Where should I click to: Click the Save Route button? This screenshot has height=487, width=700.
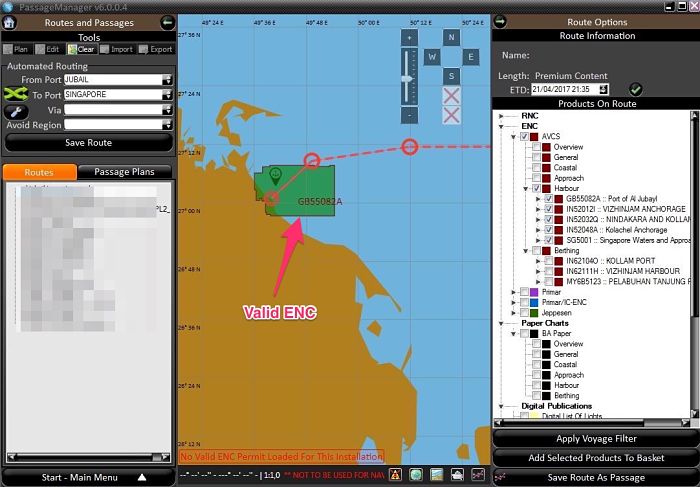(88, 143)
